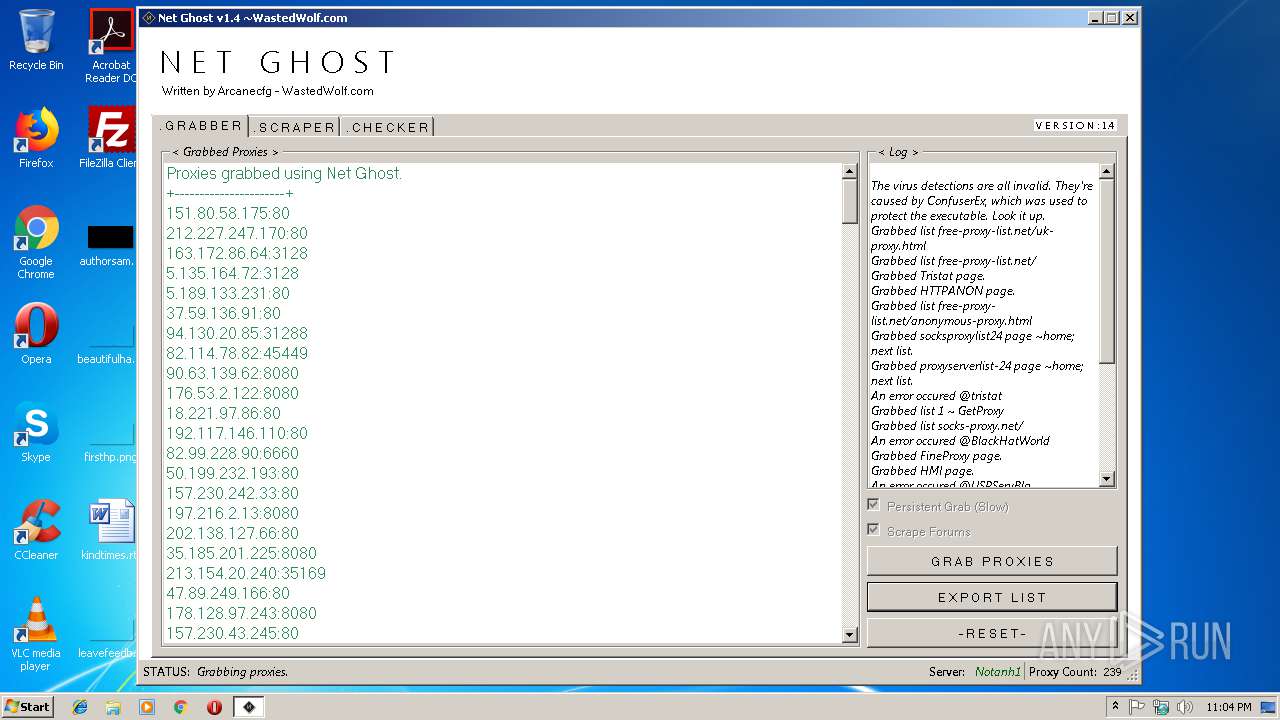The width and height of the screenshot is (1280, 720).
Task: Switch to the .SCRAPER tab
Action: coord(295,127)
